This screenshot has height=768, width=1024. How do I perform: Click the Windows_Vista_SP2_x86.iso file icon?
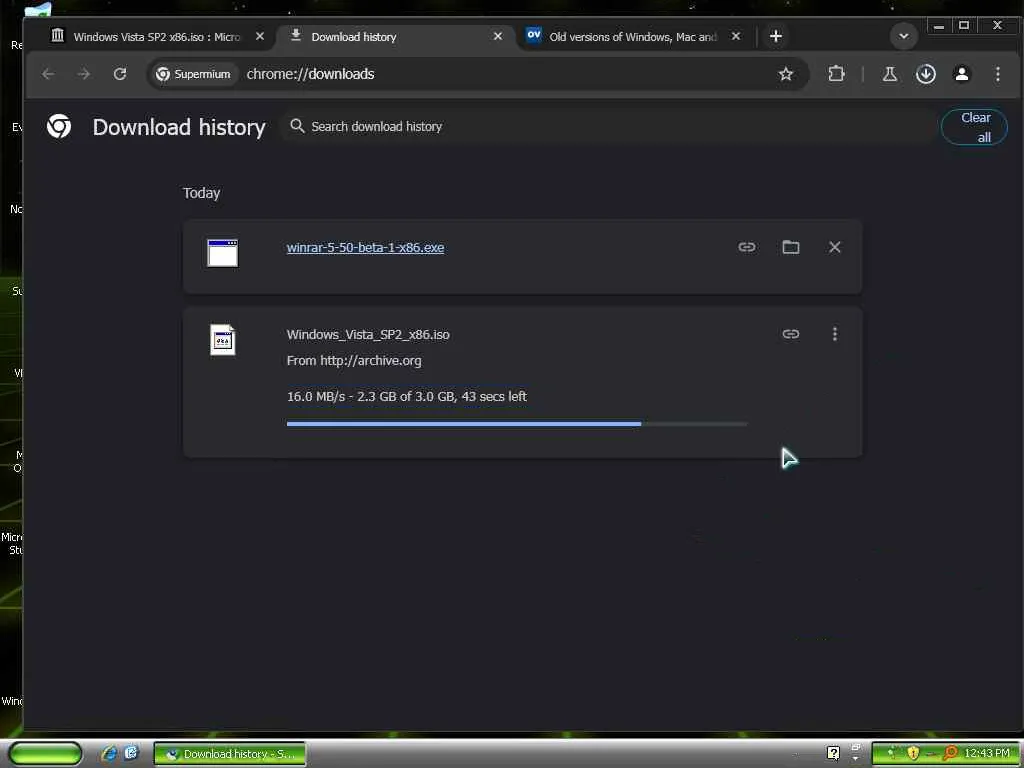tap(223, 340)
